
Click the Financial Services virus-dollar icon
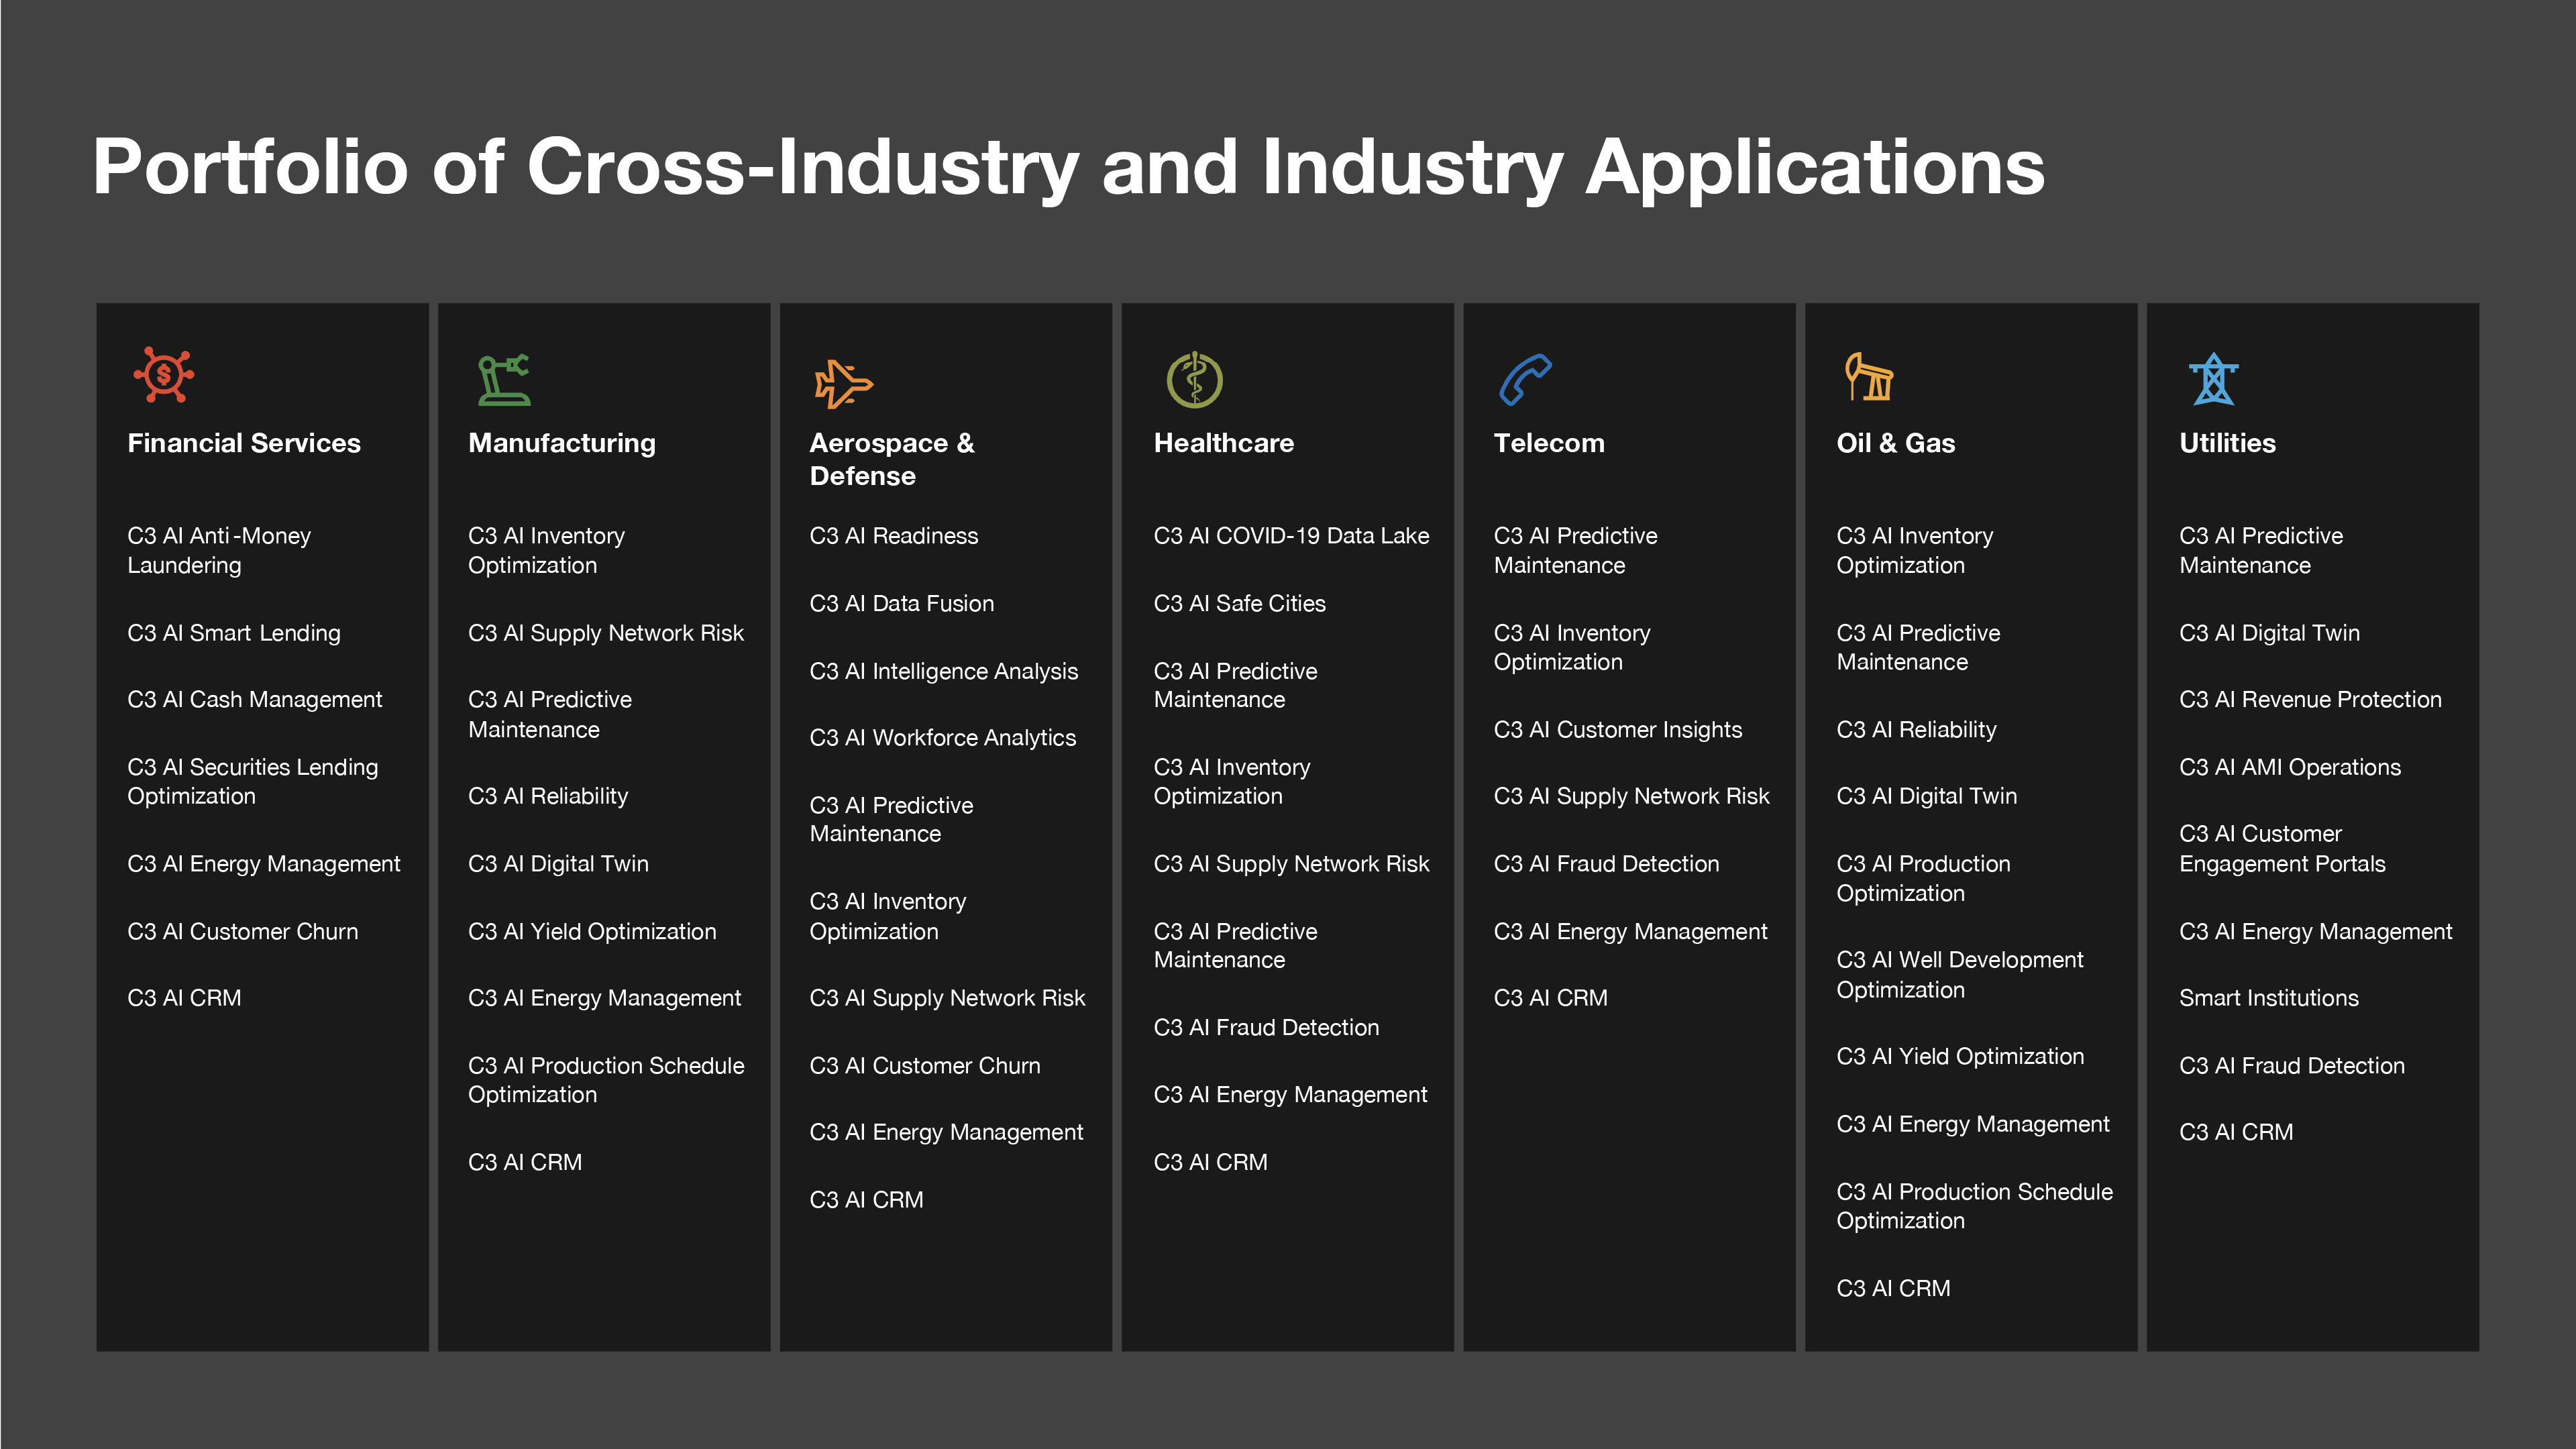(x=163, y=375)
